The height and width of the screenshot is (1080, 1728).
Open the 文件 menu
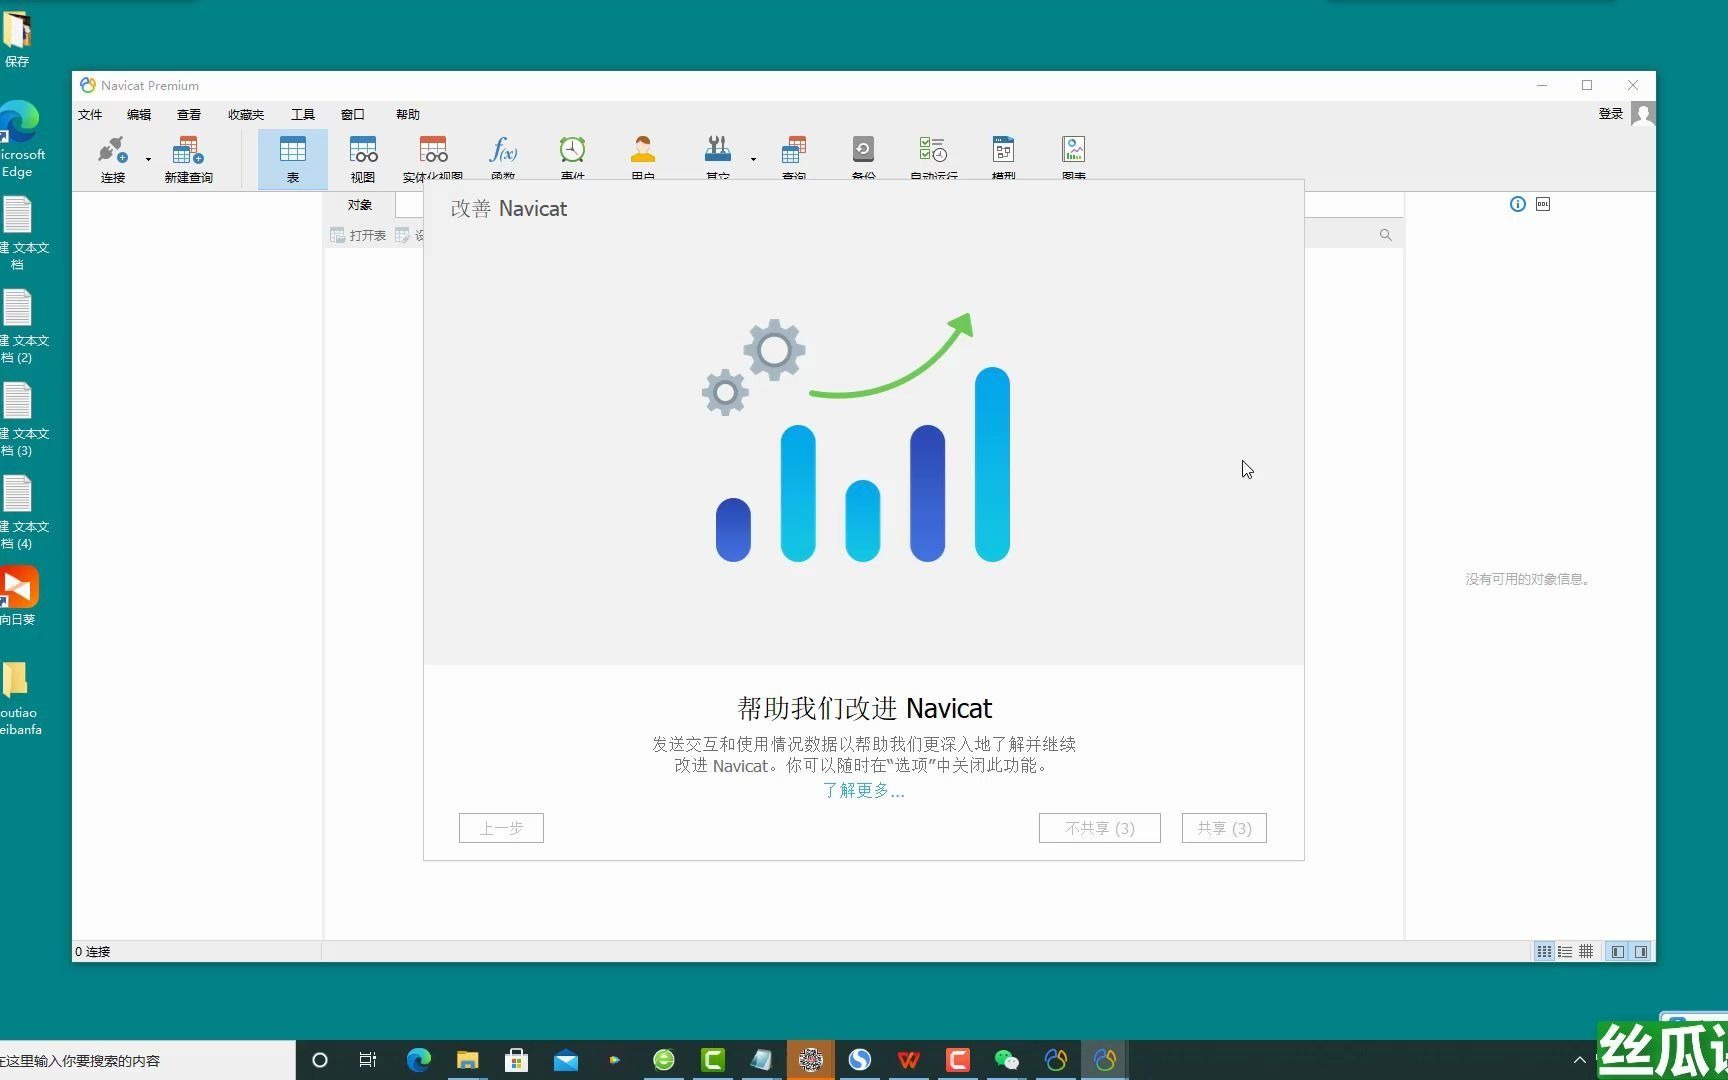[90, 114]
